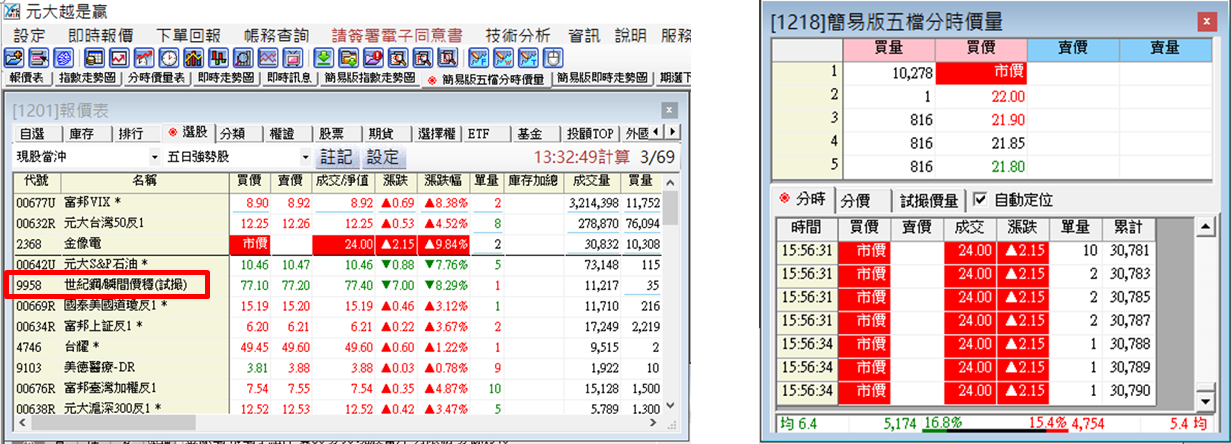Image resolution: width=1231 pixels, height=444 pixels.
Task: Click the globe icon in the toolbar
Action: [x=63, y=58]
